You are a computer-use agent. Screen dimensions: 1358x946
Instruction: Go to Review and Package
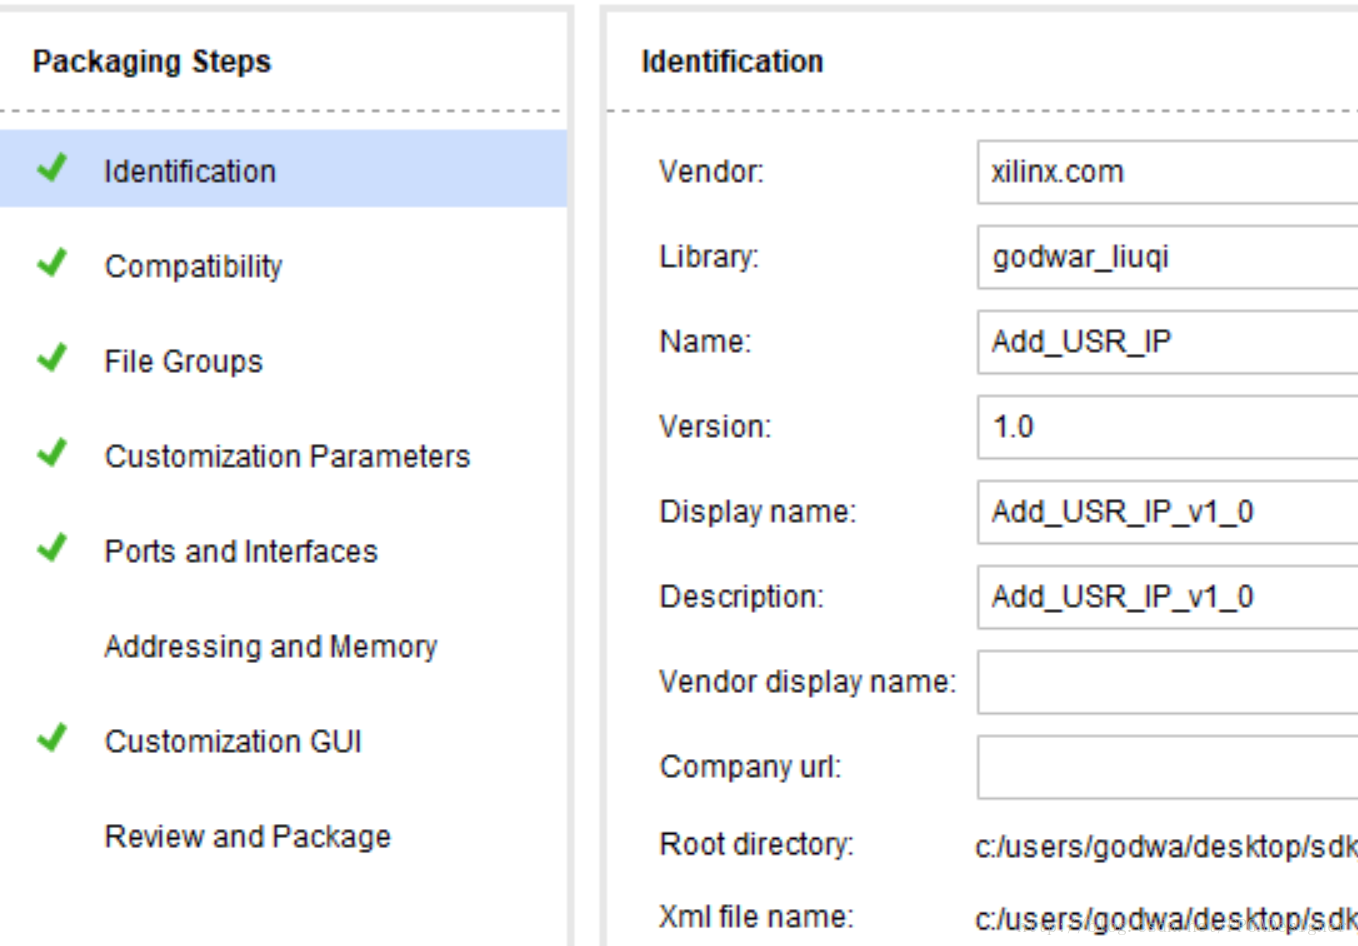coord(248,836)
